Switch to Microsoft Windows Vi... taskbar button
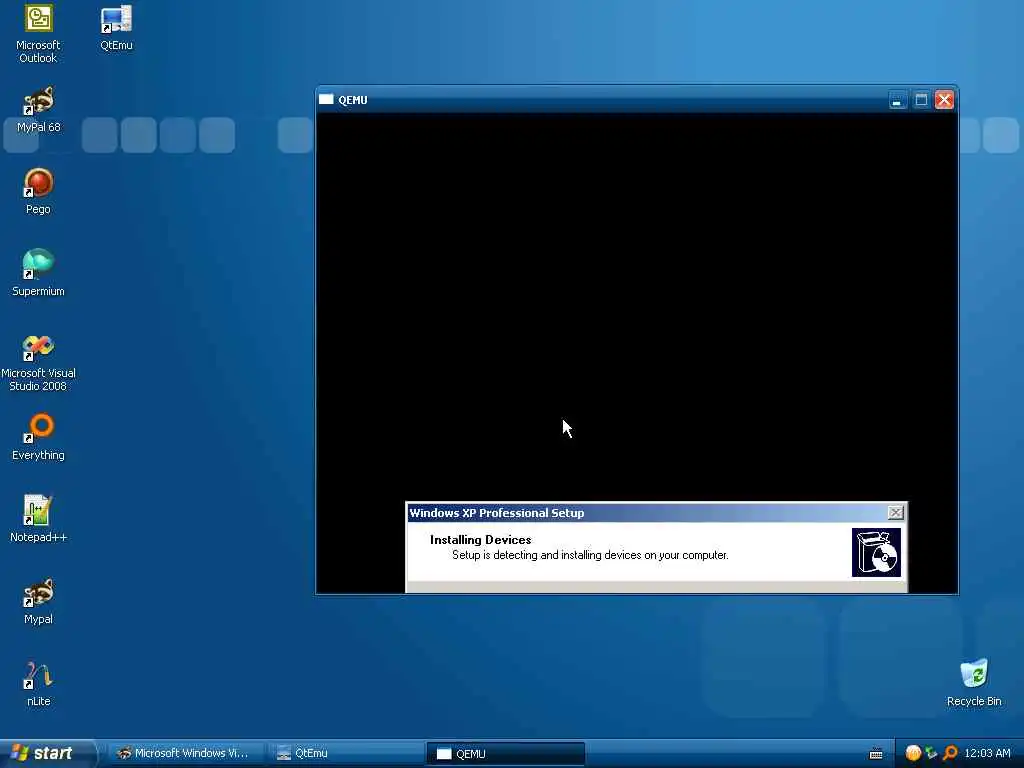The height and width of the screenshot is (768, 1024). [185, 753]
